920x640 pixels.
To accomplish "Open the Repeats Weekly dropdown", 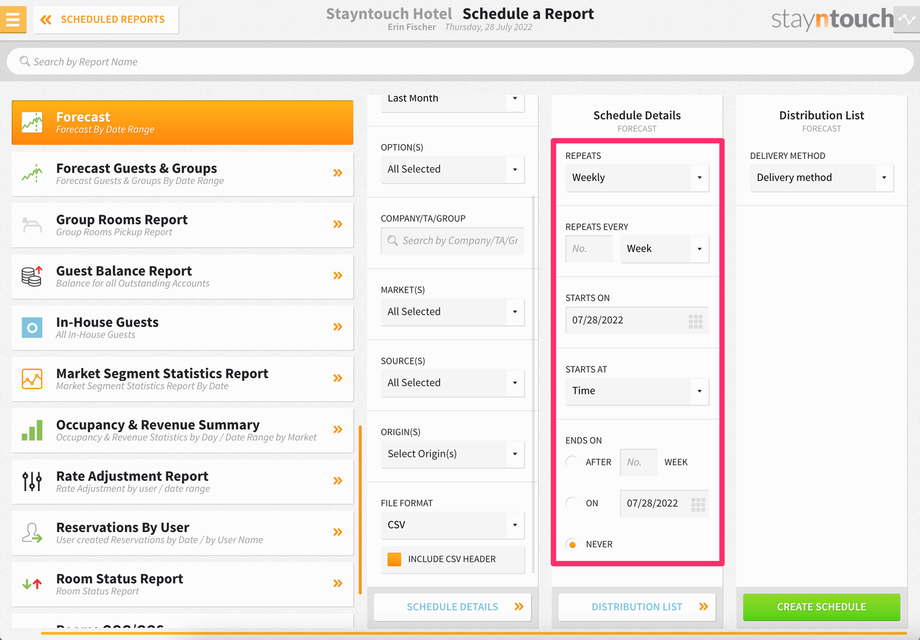I will (x=637, y=178).
